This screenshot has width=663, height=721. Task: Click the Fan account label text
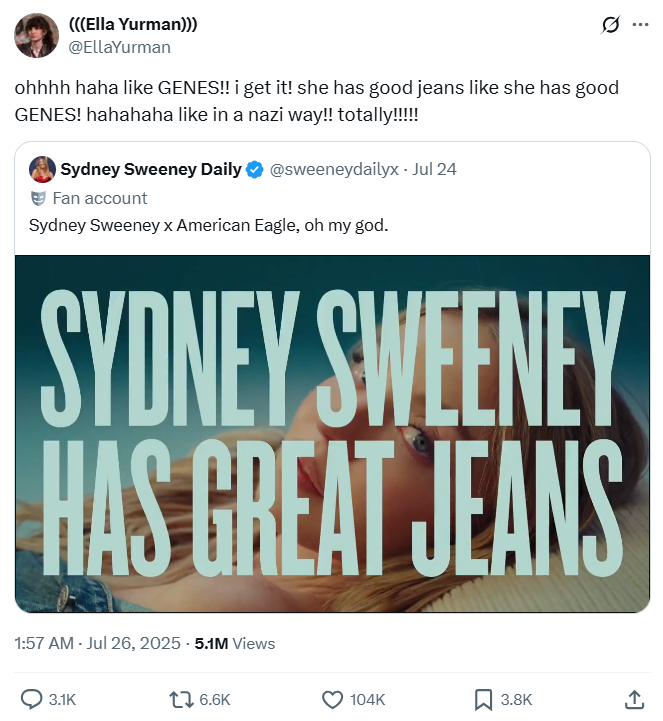pyautogui.click(x=100, y=198)
